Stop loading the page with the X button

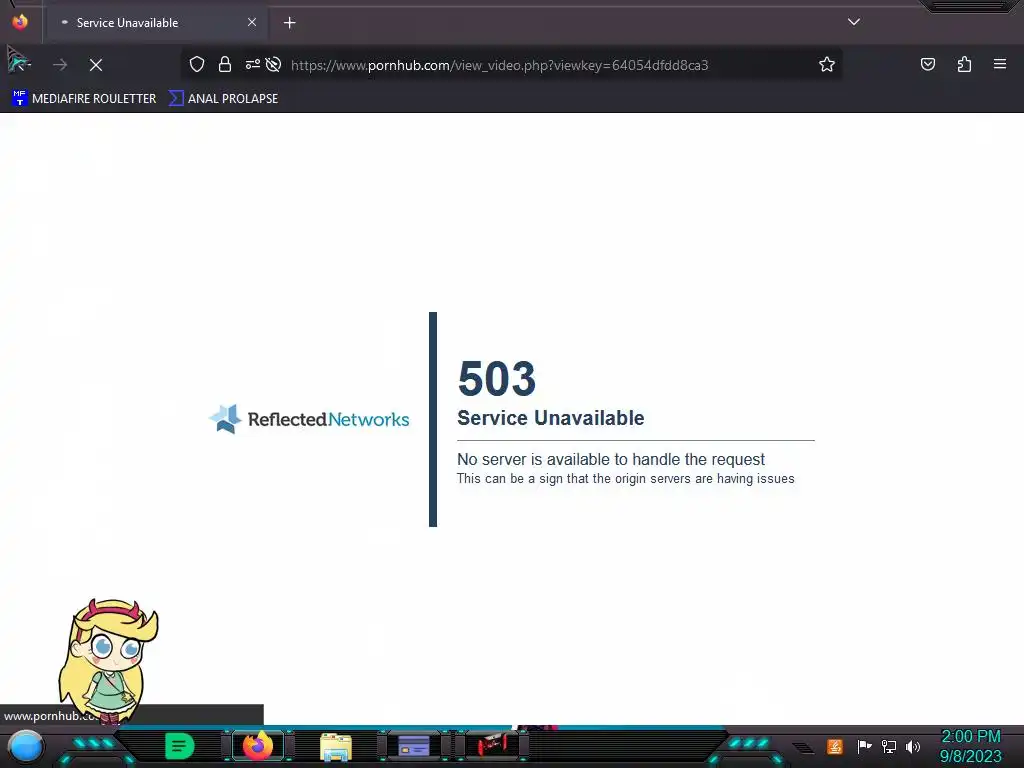click(x=96, y=65)
